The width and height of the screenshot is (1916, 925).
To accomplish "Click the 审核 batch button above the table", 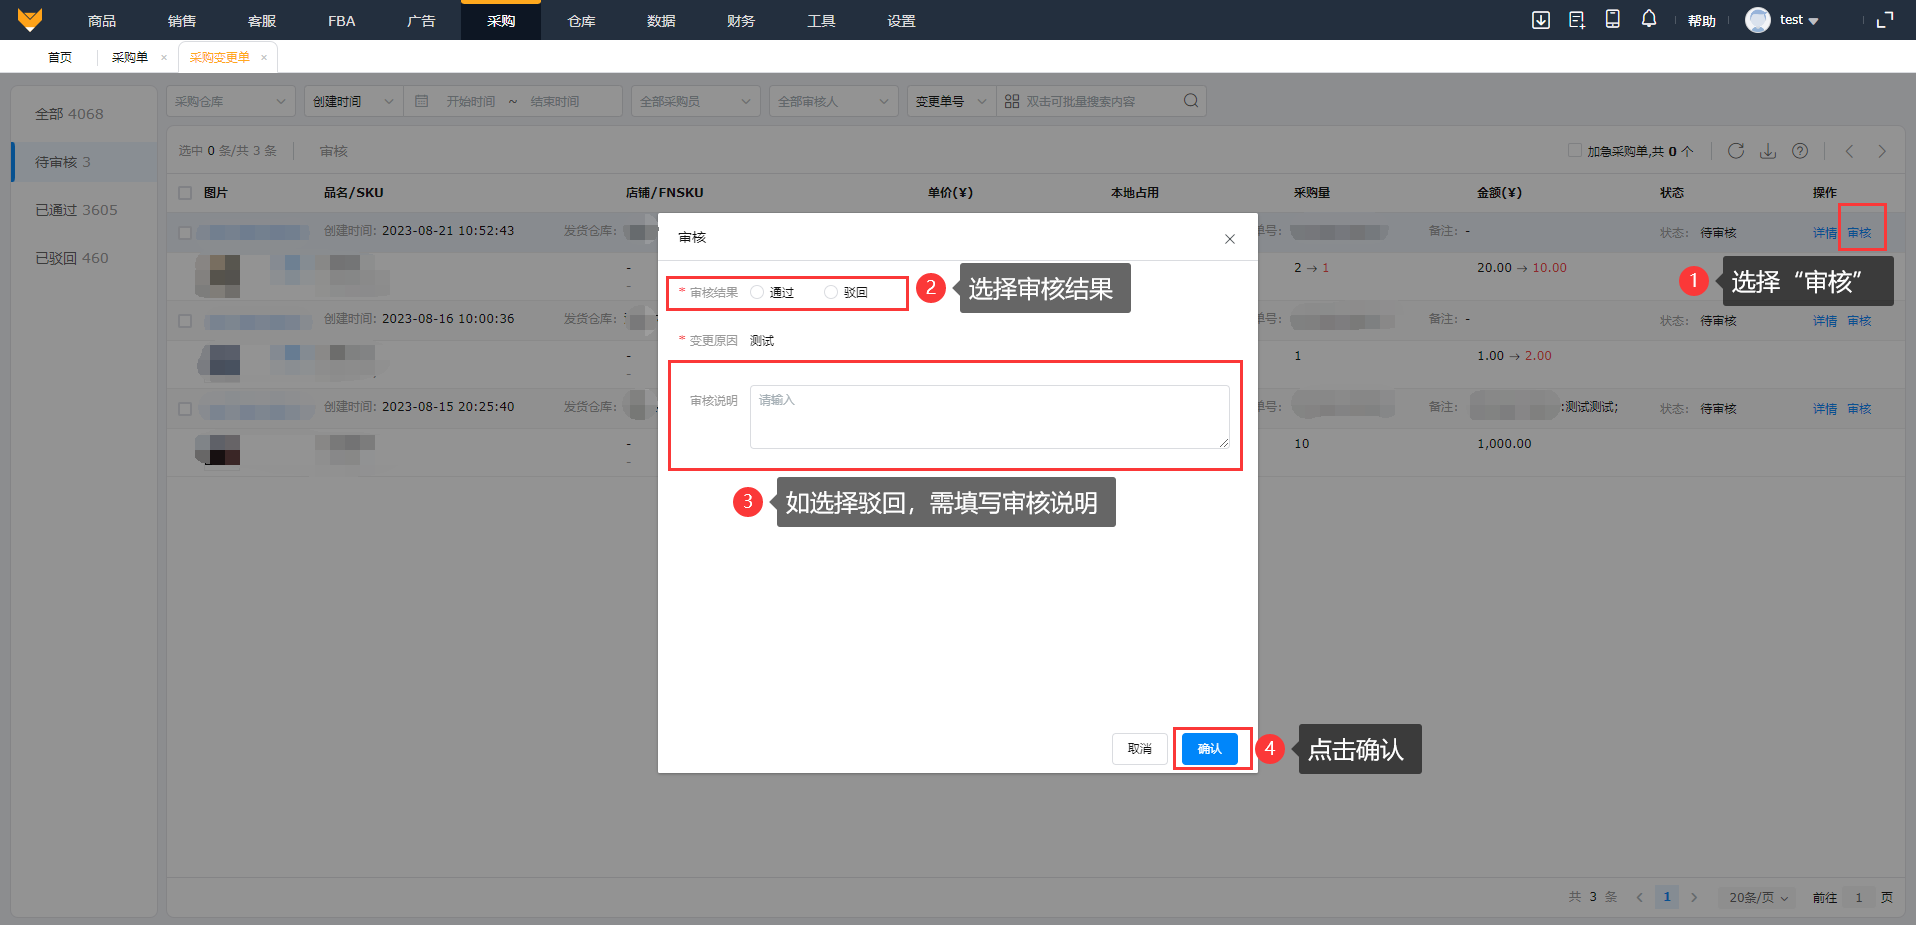I will [334, 151].
